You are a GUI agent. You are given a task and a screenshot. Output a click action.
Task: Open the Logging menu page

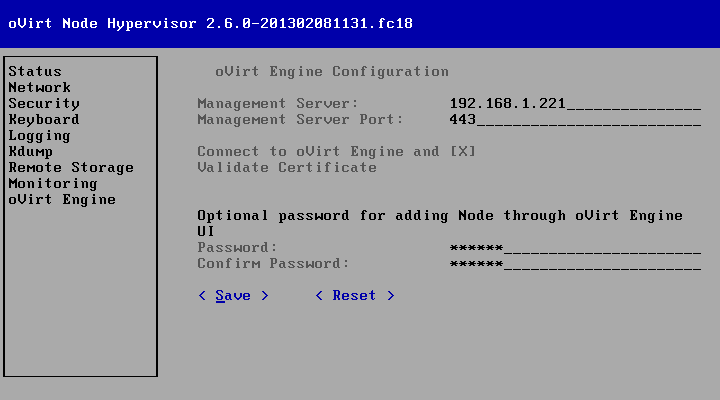39,135
